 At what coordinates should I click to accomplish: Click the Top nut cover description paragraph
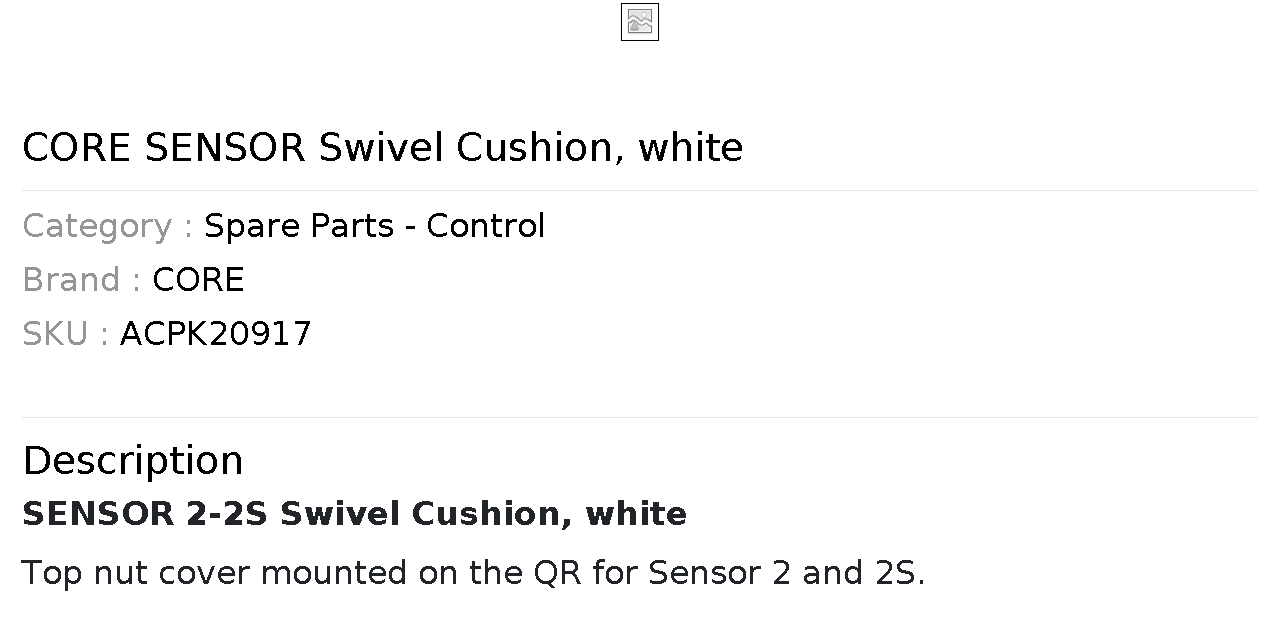click(473, 573)
